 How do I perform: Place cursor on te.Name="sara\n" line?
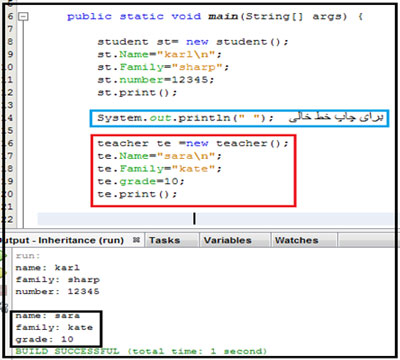159,156
